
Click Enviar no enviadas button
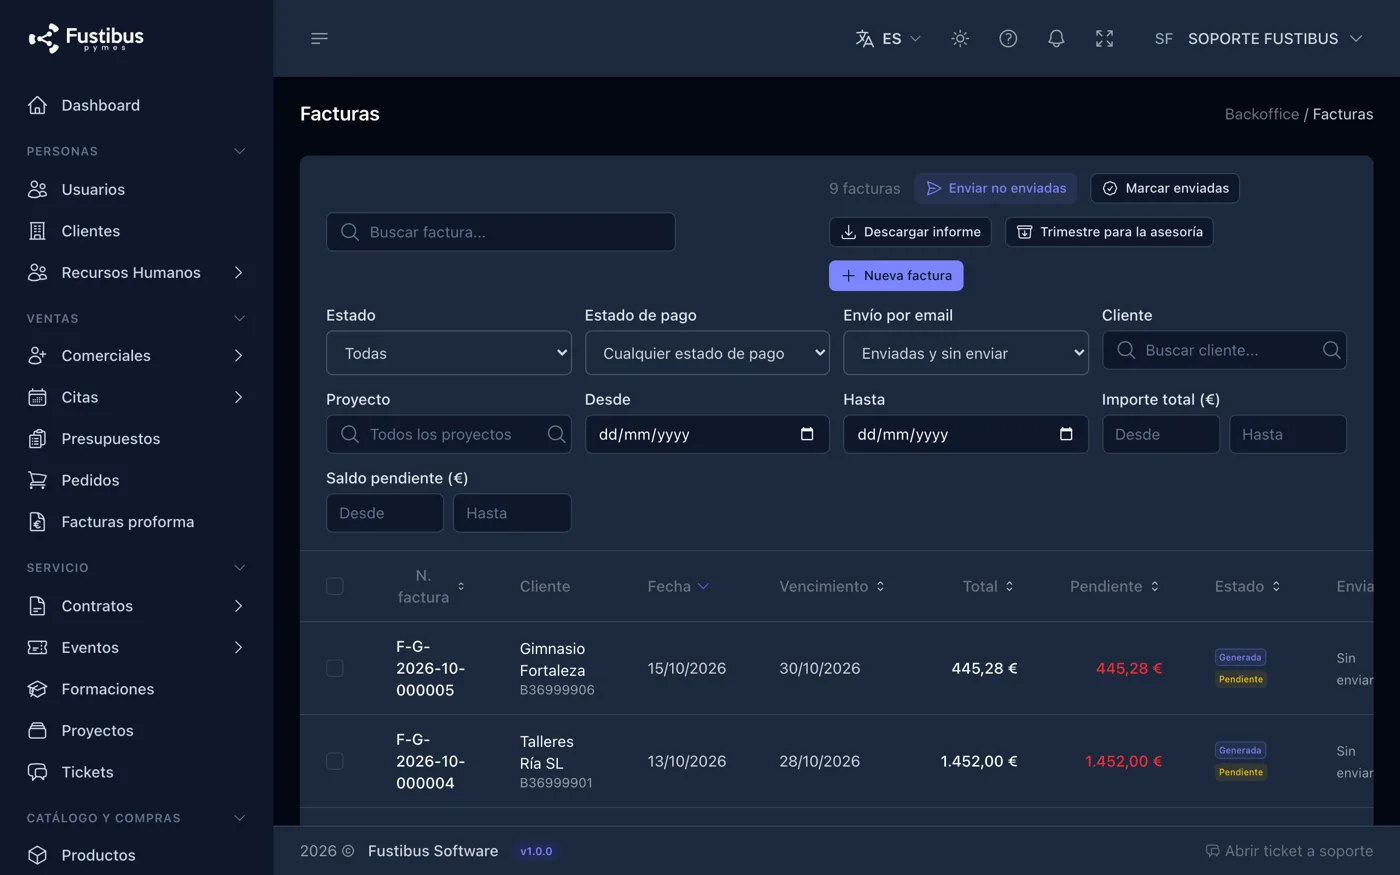[x=996, y=188]
